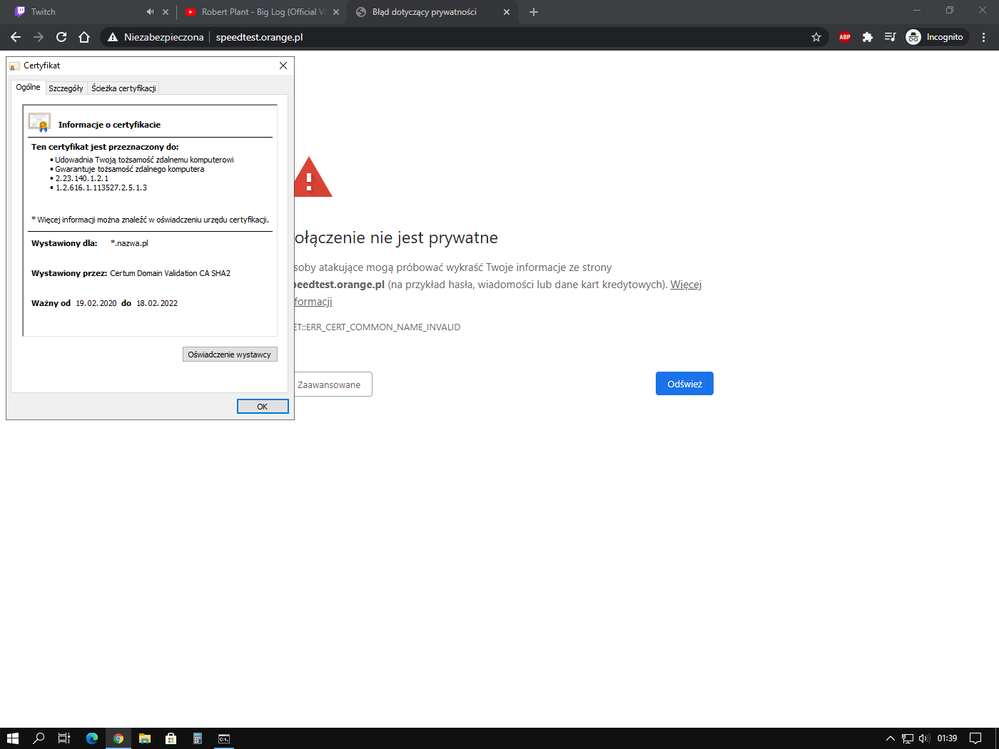Image resolution: width=999 pixels, height=749 pixels.
Task: Open the command prompt taskbar icon
Action: 224,738
